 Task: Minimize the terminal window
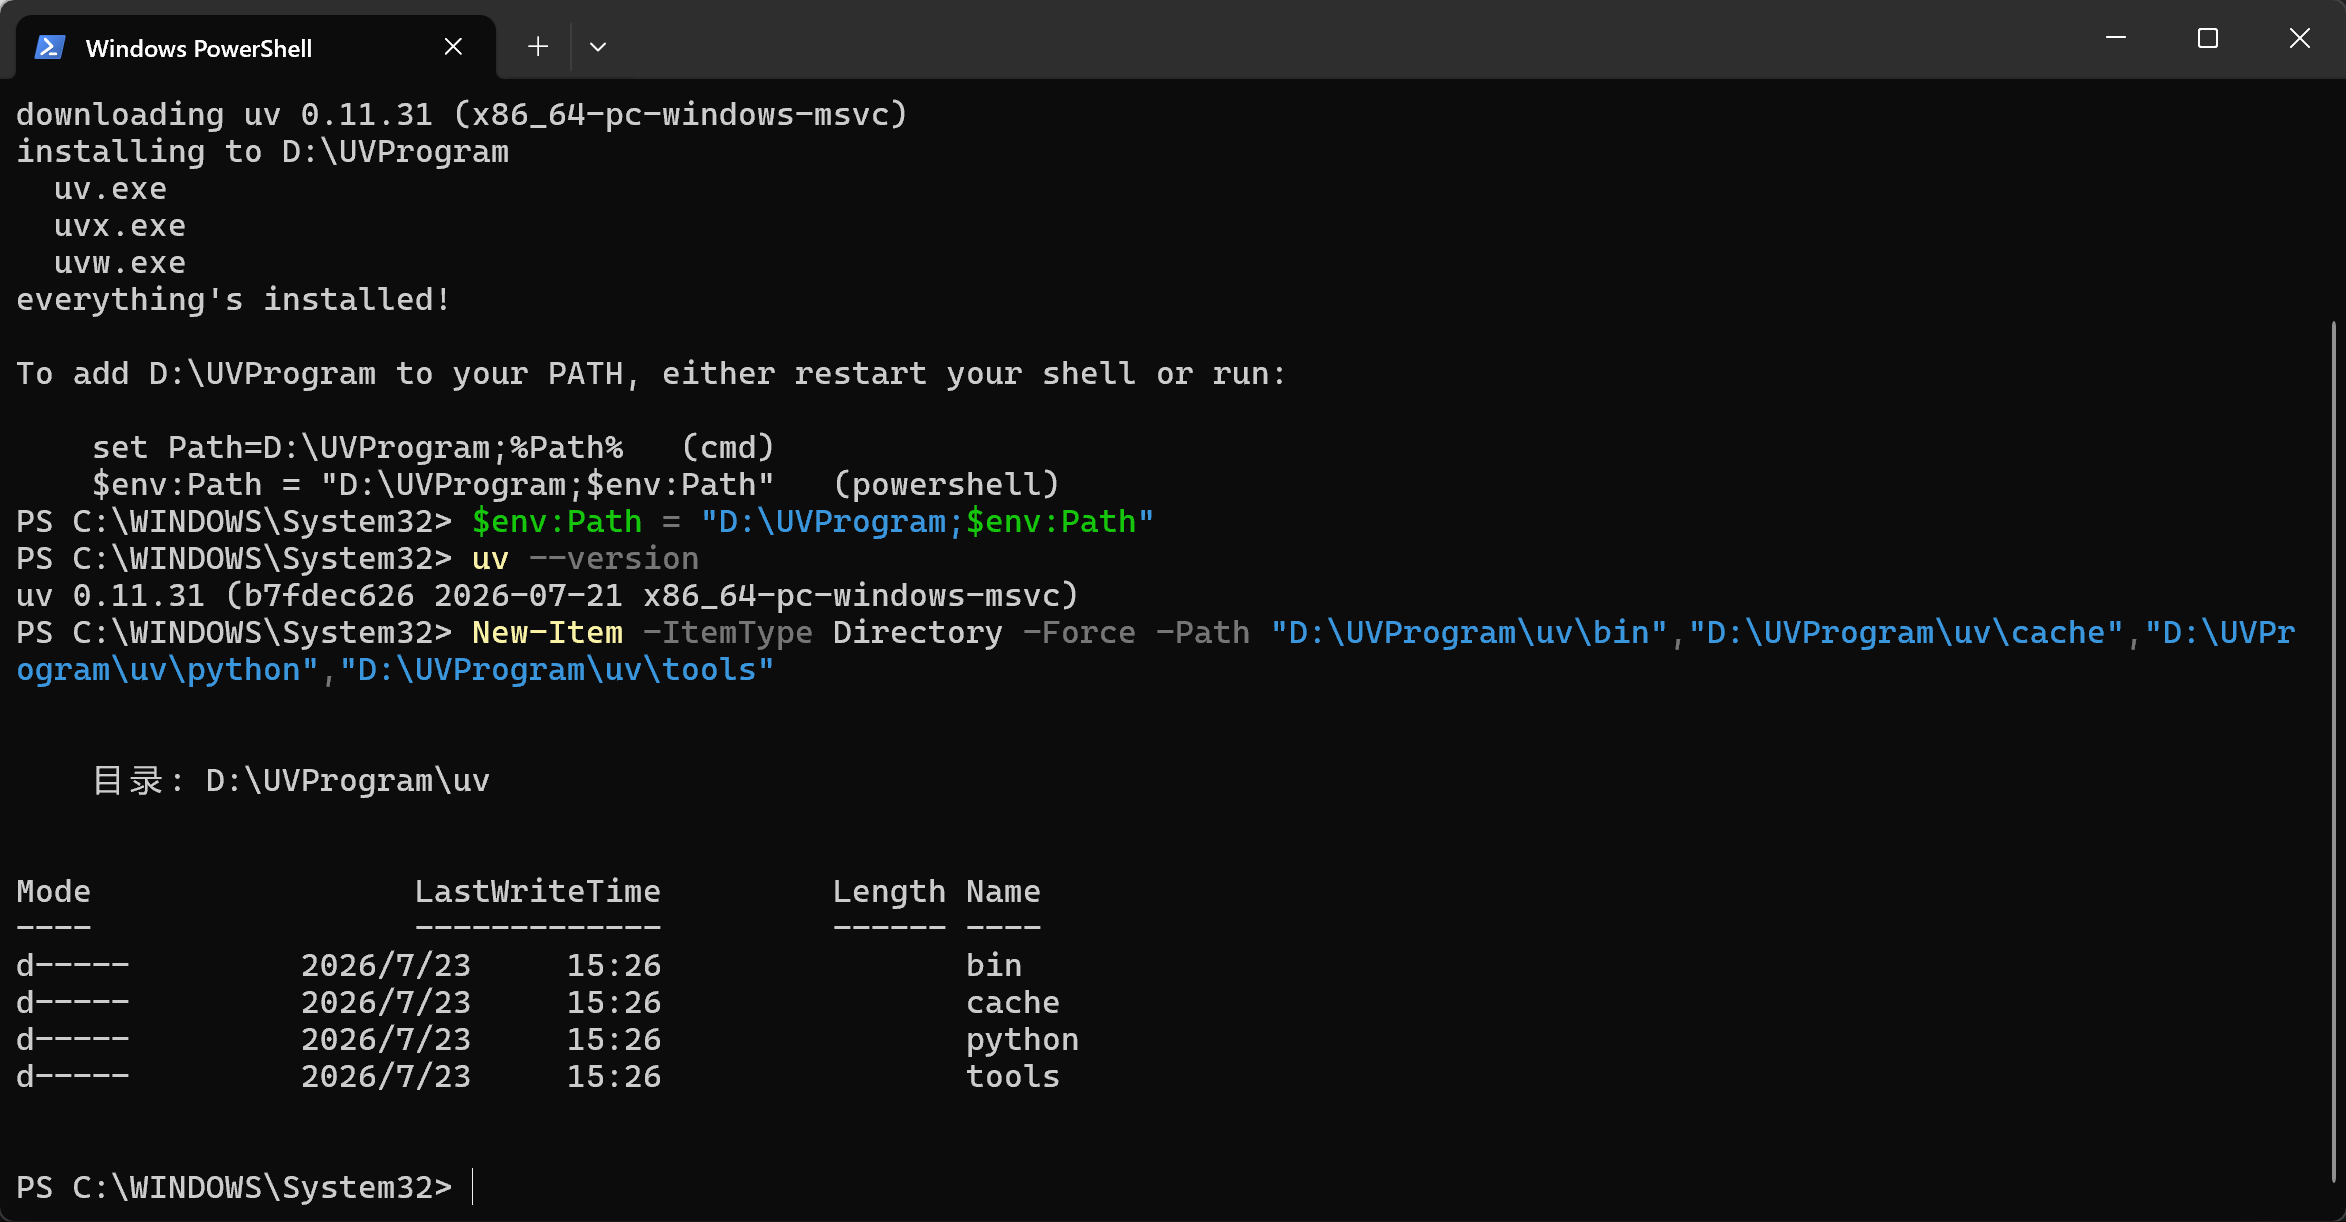point(2116,38)
